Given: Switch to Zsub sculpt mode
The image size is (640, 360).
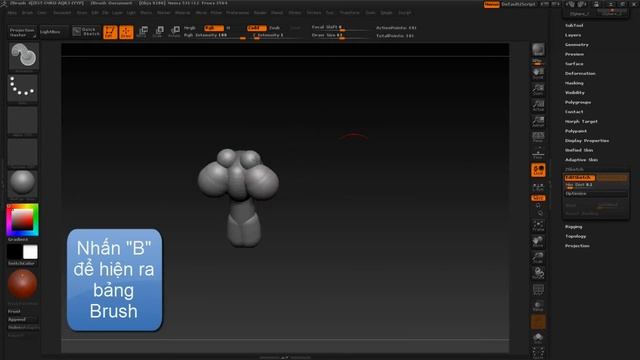Looking at the screenshot, I should click(x=275, y=28).
